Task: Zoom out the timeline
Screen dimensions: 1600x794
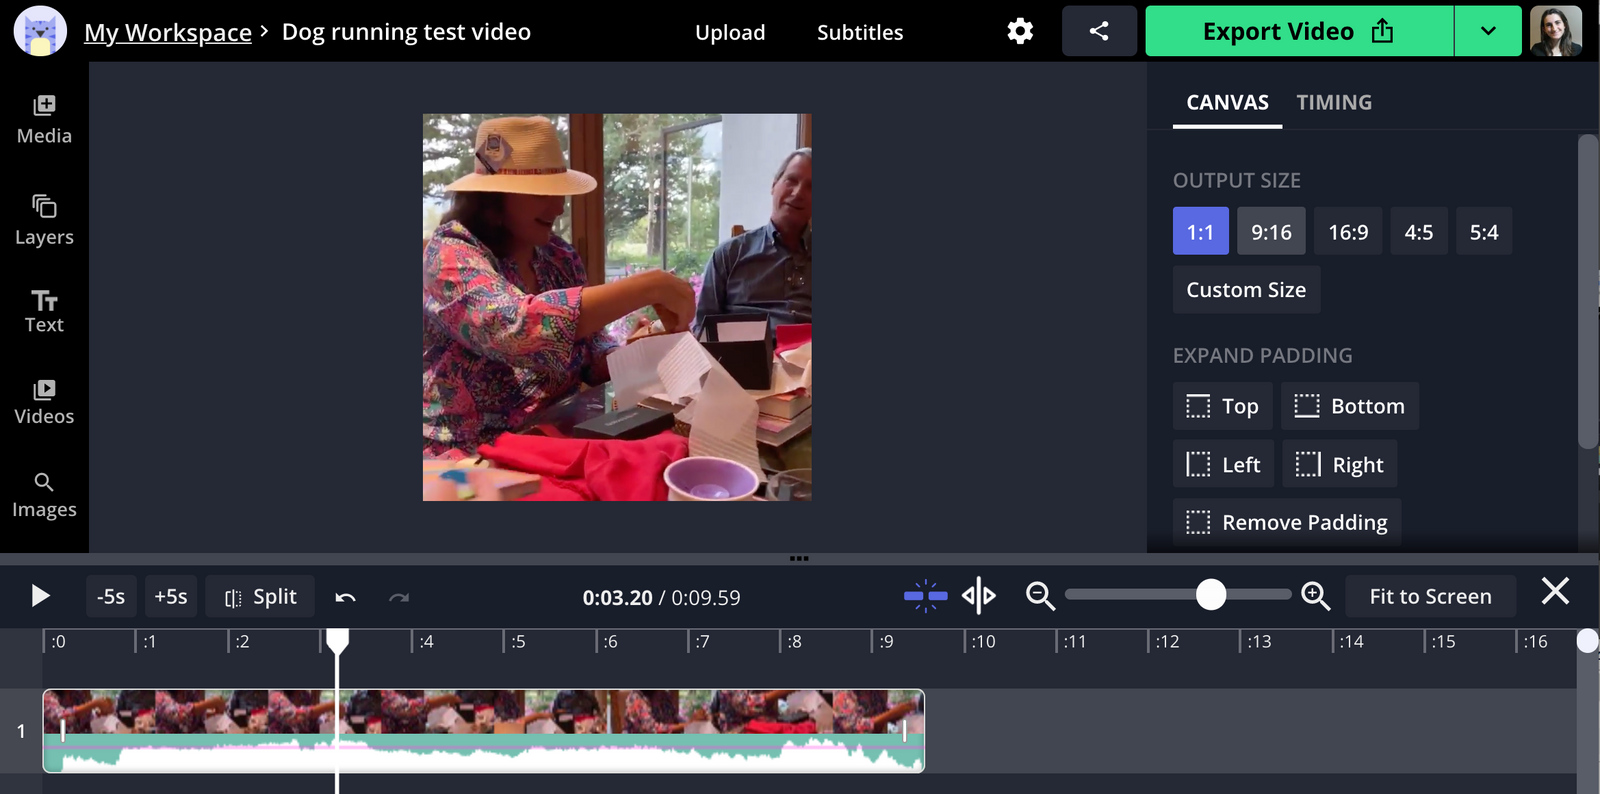Action: click(1040, 596)
